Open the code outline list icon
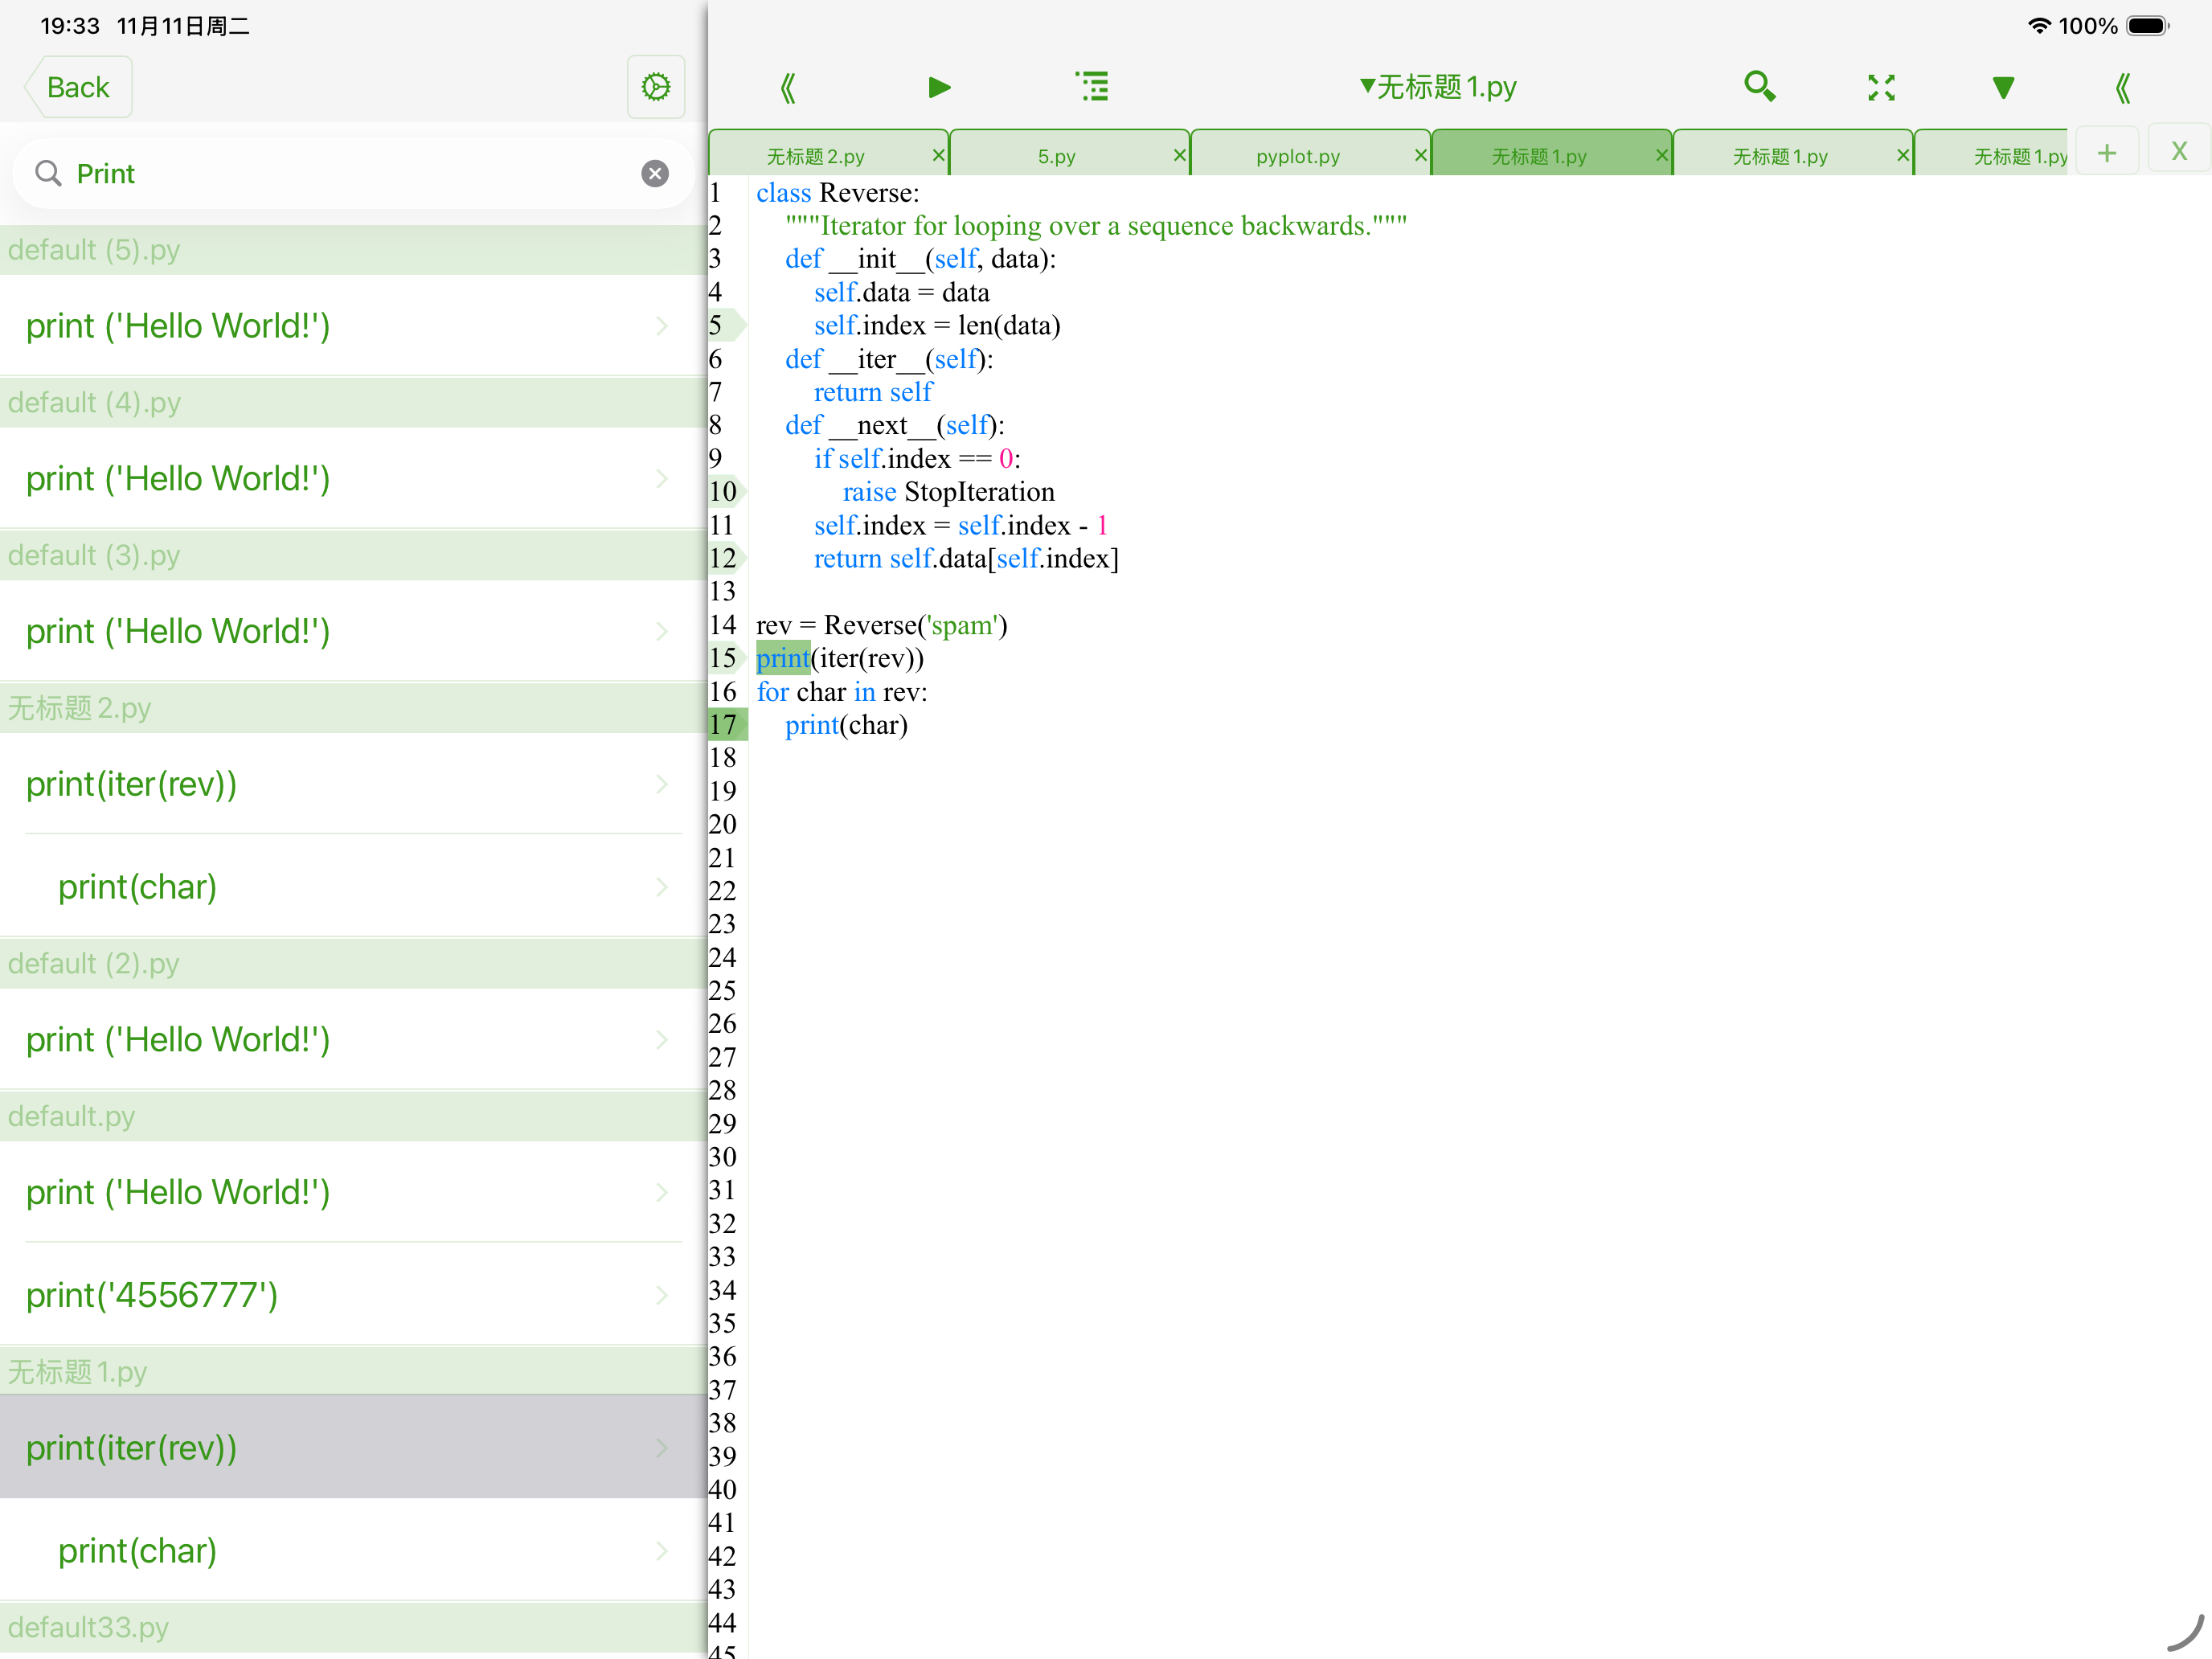Image resolution: width=2212 pixels, height=1659 pixels. (1092, 88)
